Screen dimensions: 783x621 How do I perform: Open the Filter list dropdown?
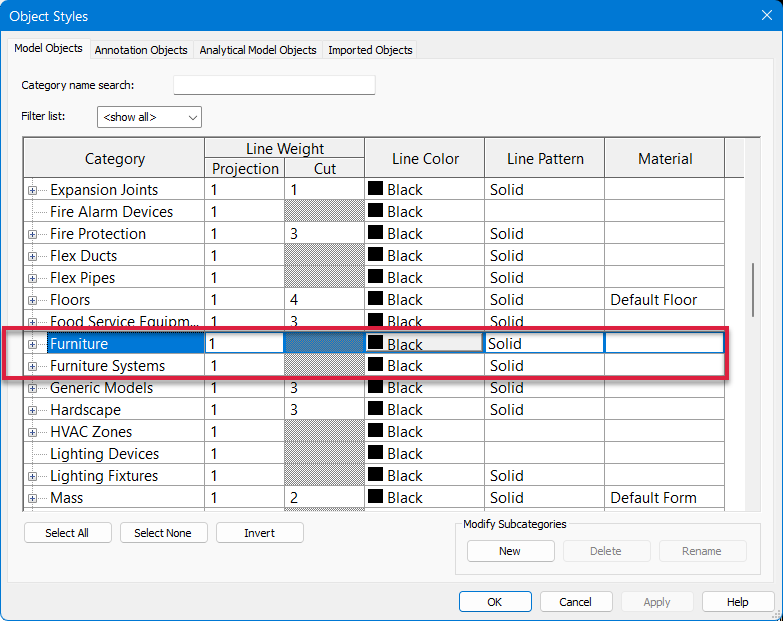(149, 117)
